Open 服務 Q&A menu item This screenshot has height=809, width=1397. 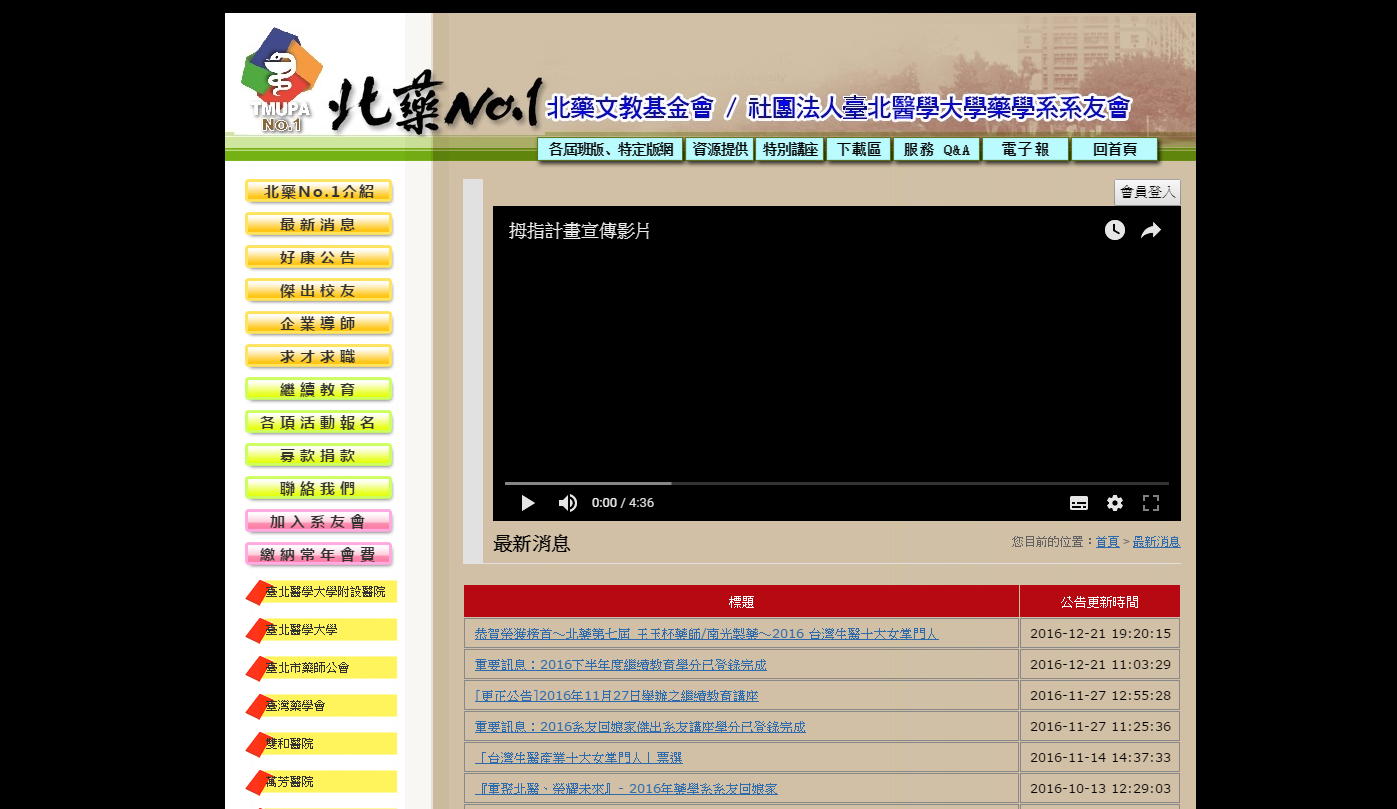(x=937, y=150)
